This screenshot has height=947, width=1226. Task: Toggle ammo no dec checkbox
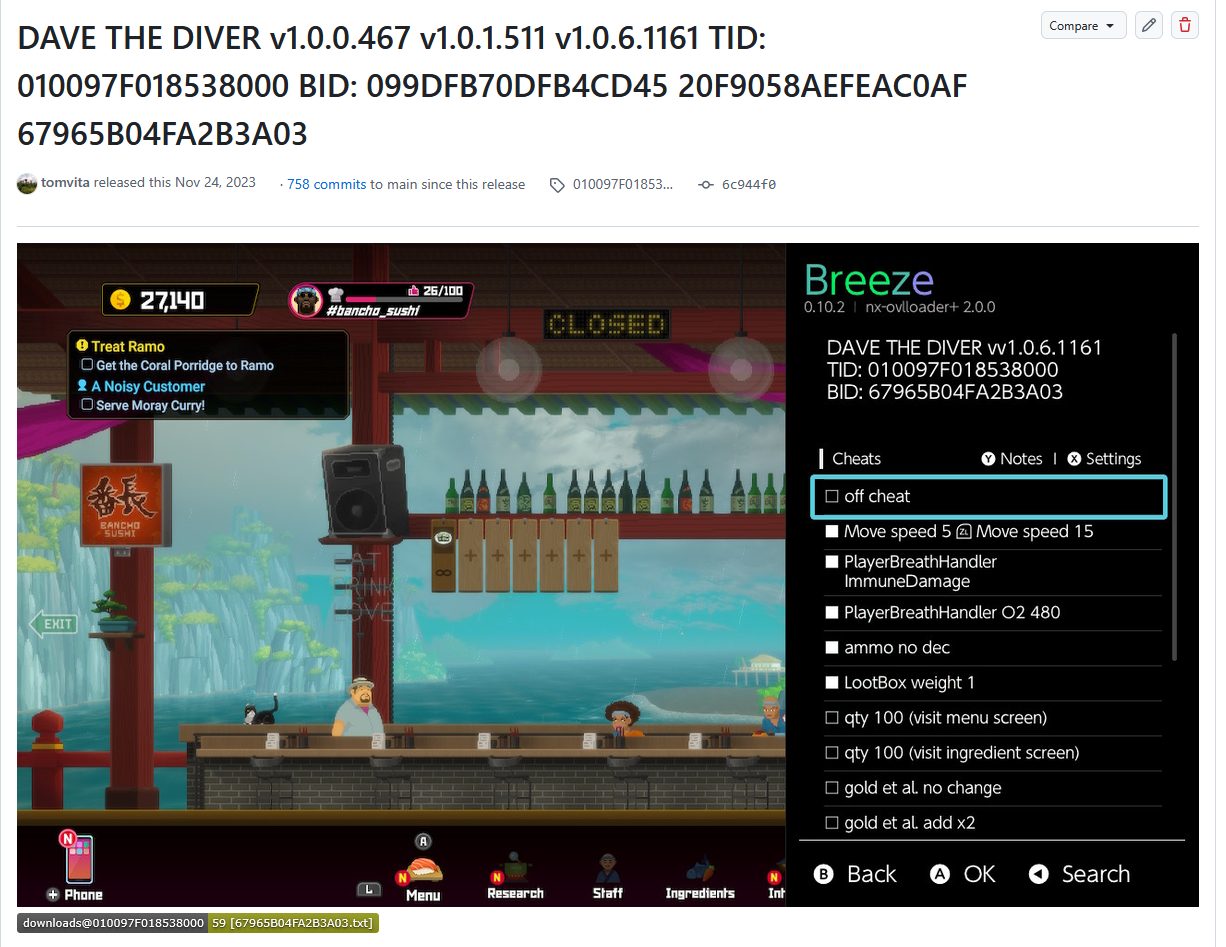(831, 647)
